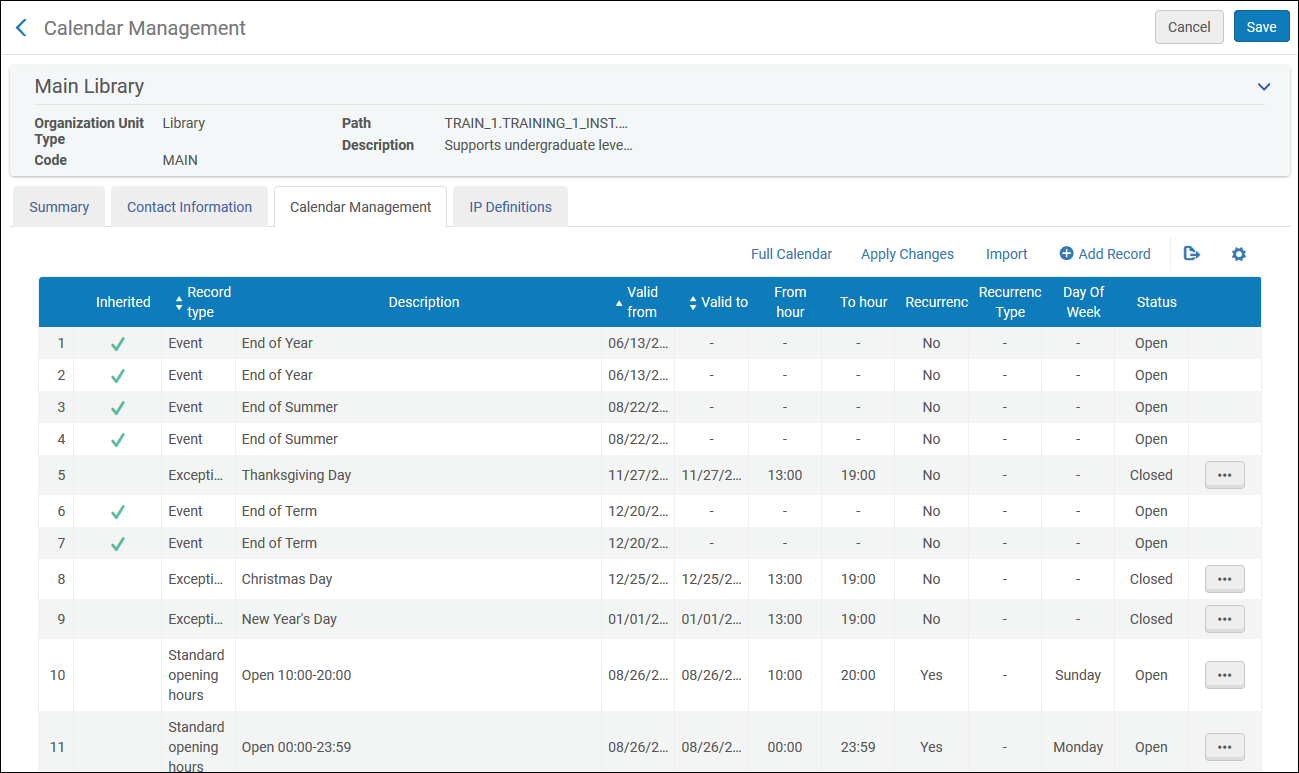This screenshot has width=1299, height=773.
Task: Click the Description column header
Action: click(x=424, y=302)
